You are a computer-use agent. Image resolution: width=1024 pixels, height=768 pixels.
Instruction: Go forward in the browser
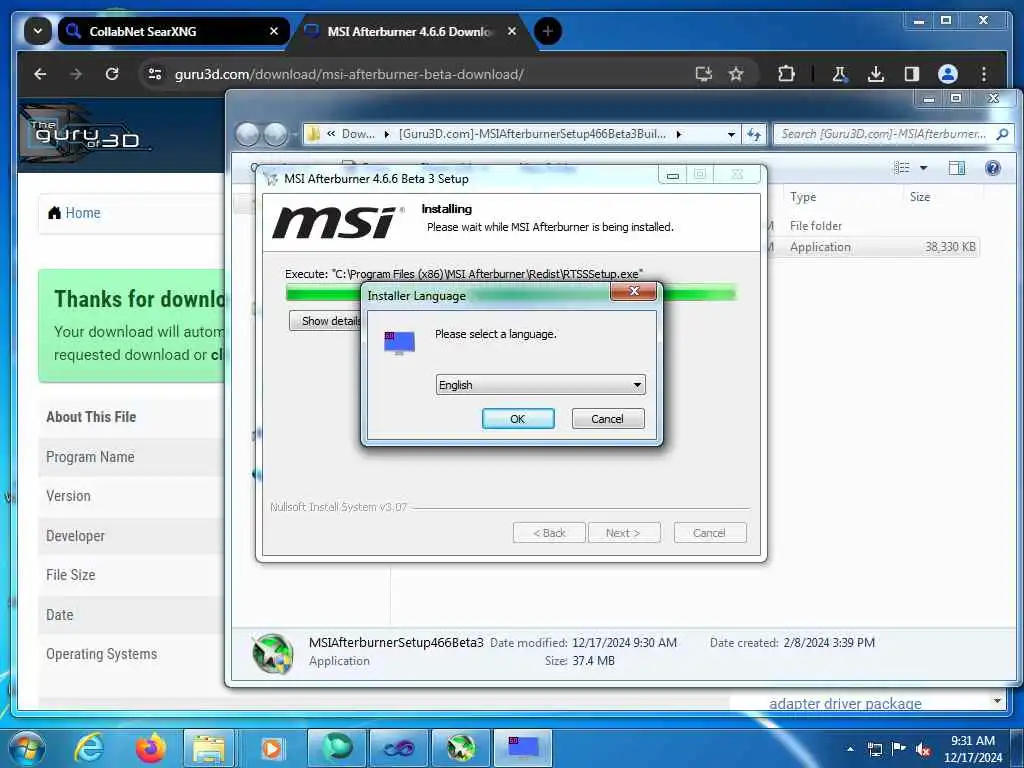tap(76, 74)
